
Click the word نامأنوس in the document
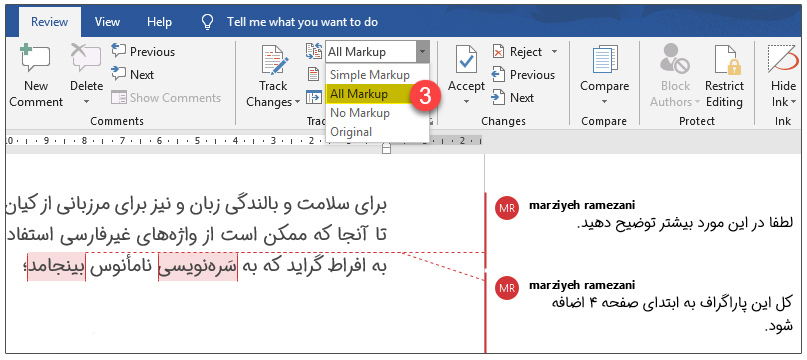coord(122,267)
